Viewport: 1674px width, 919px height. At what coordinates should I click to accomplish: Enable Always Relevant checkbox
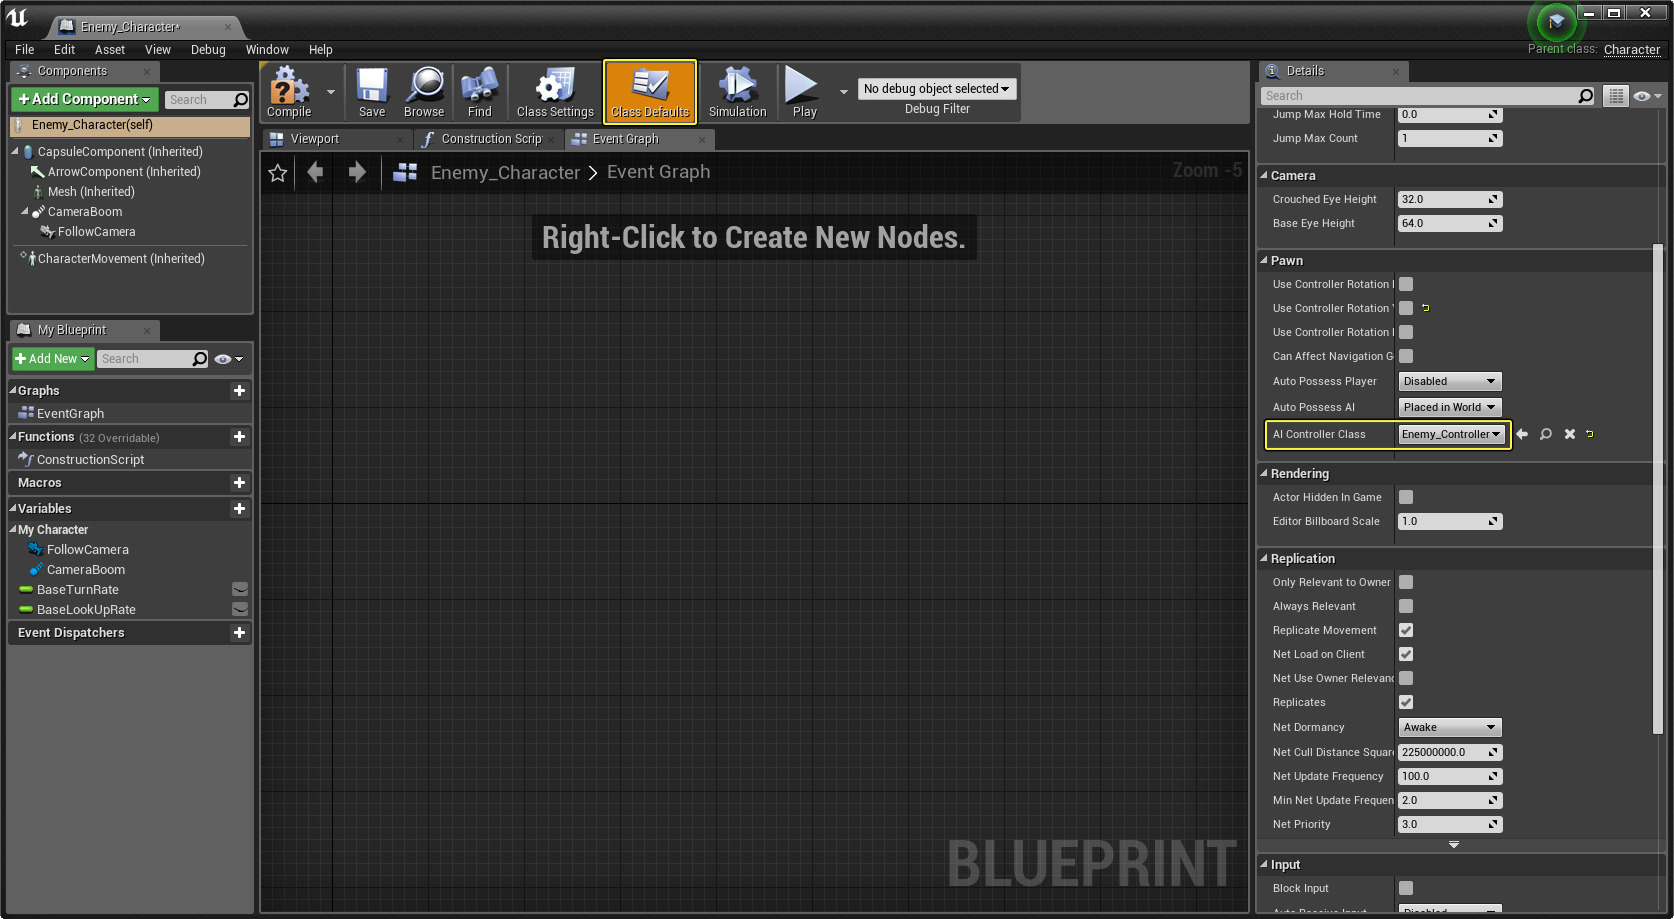[1406, 606]
